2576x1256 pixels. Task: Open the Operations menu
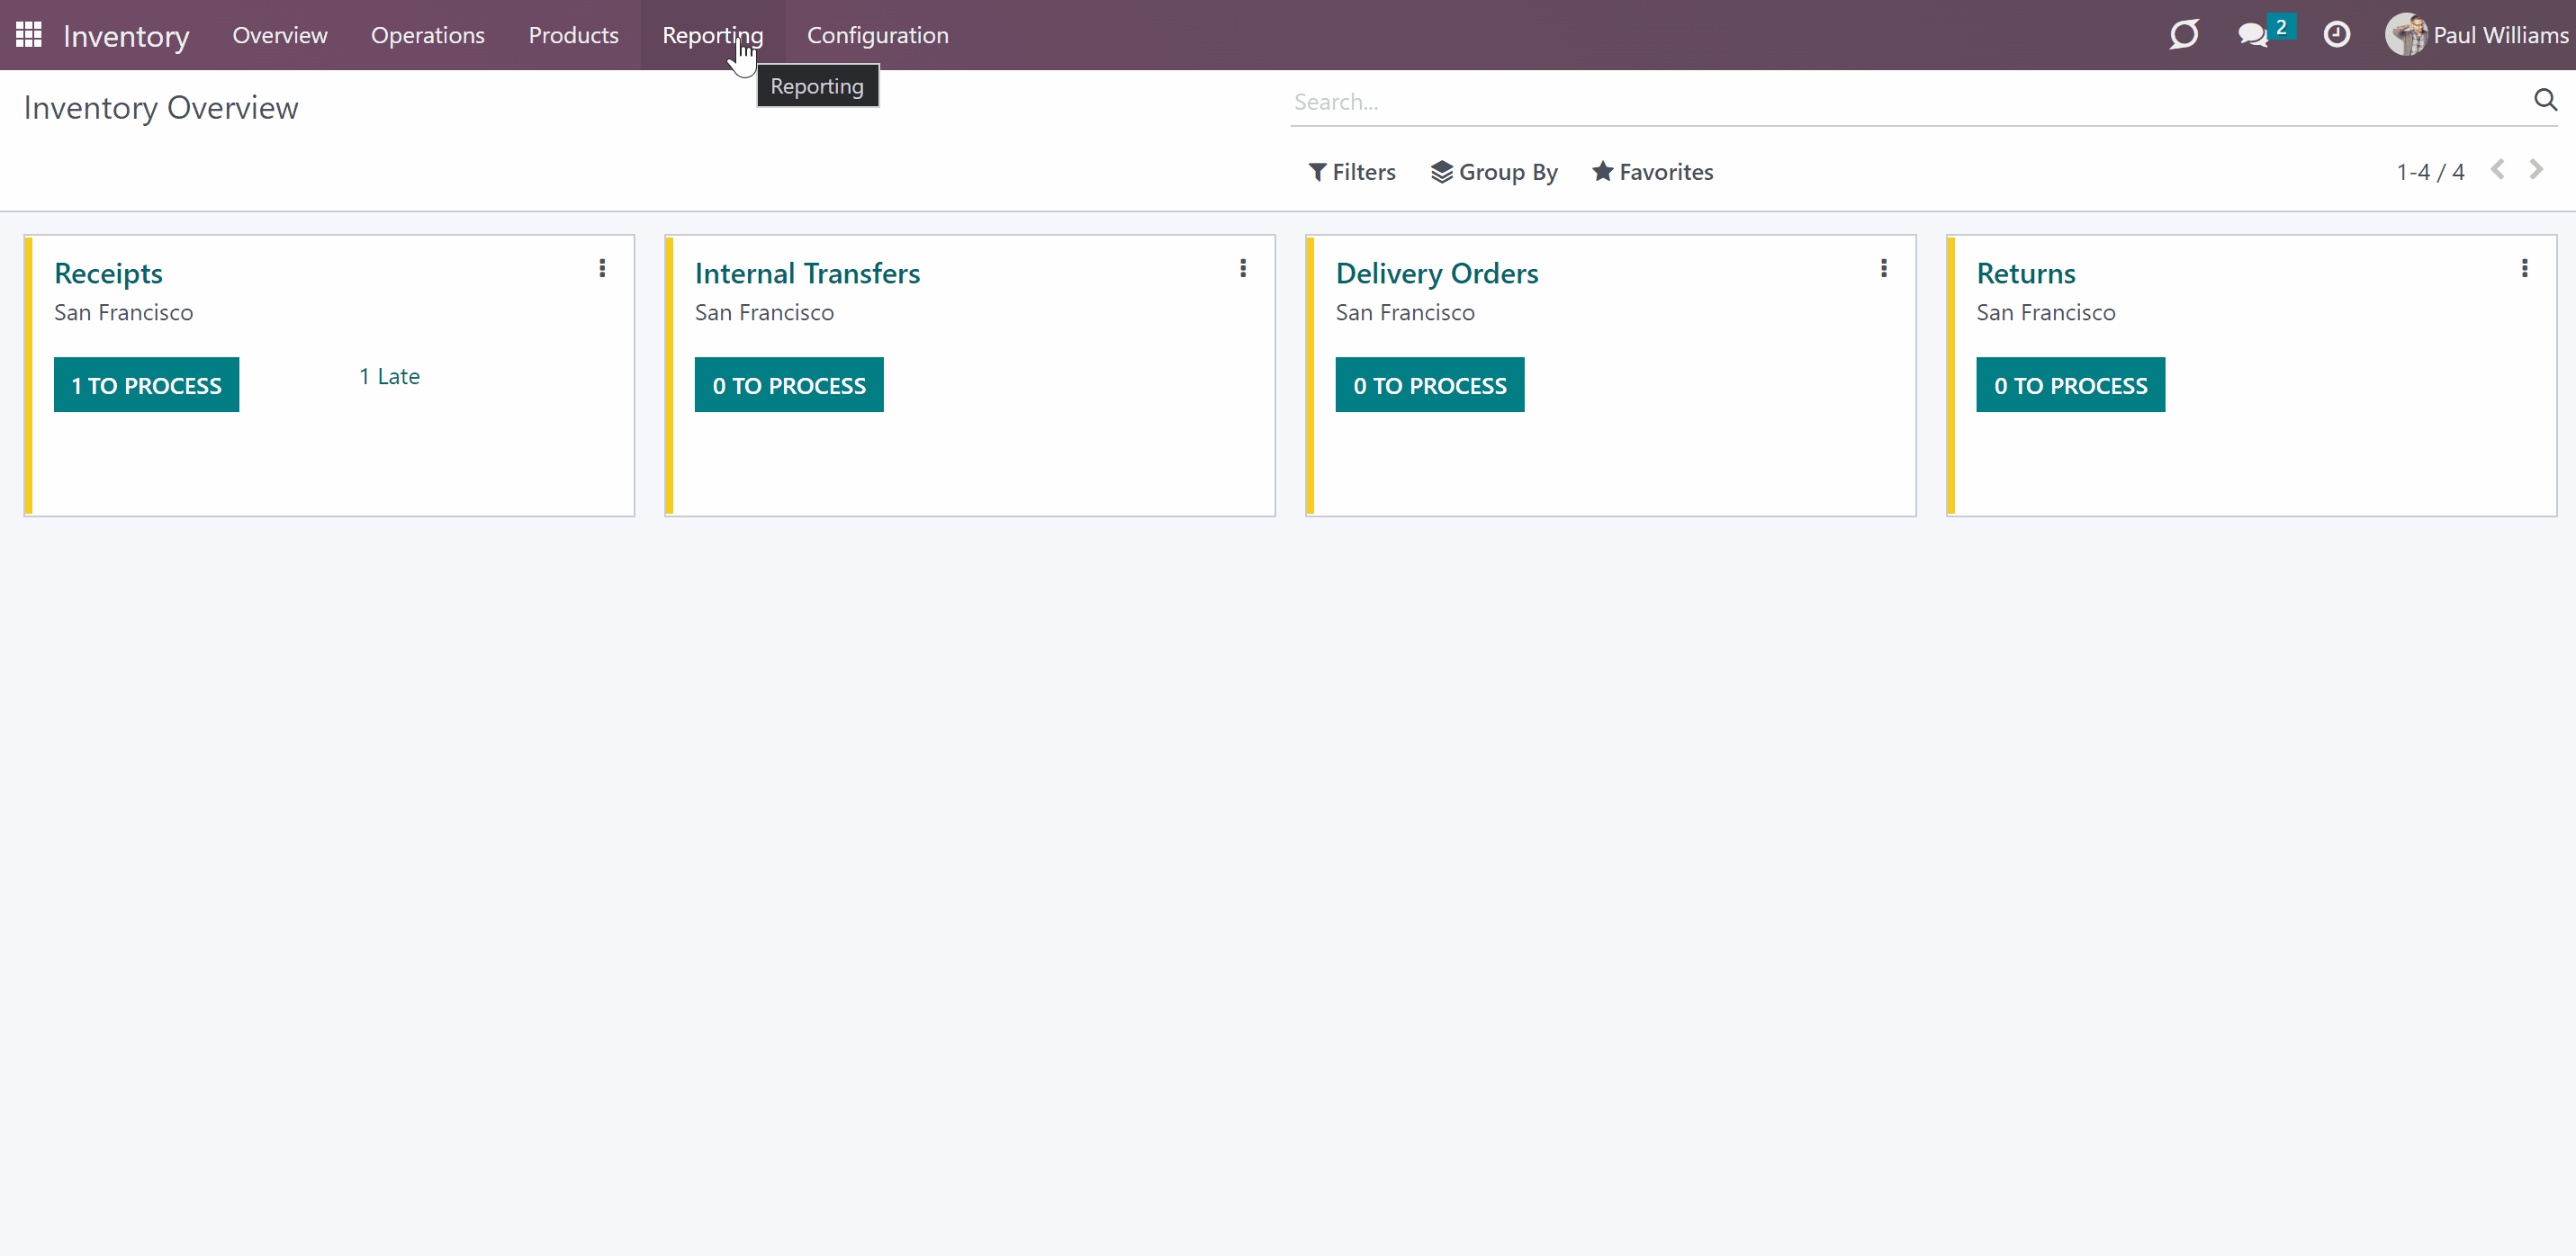click(428, 35)
